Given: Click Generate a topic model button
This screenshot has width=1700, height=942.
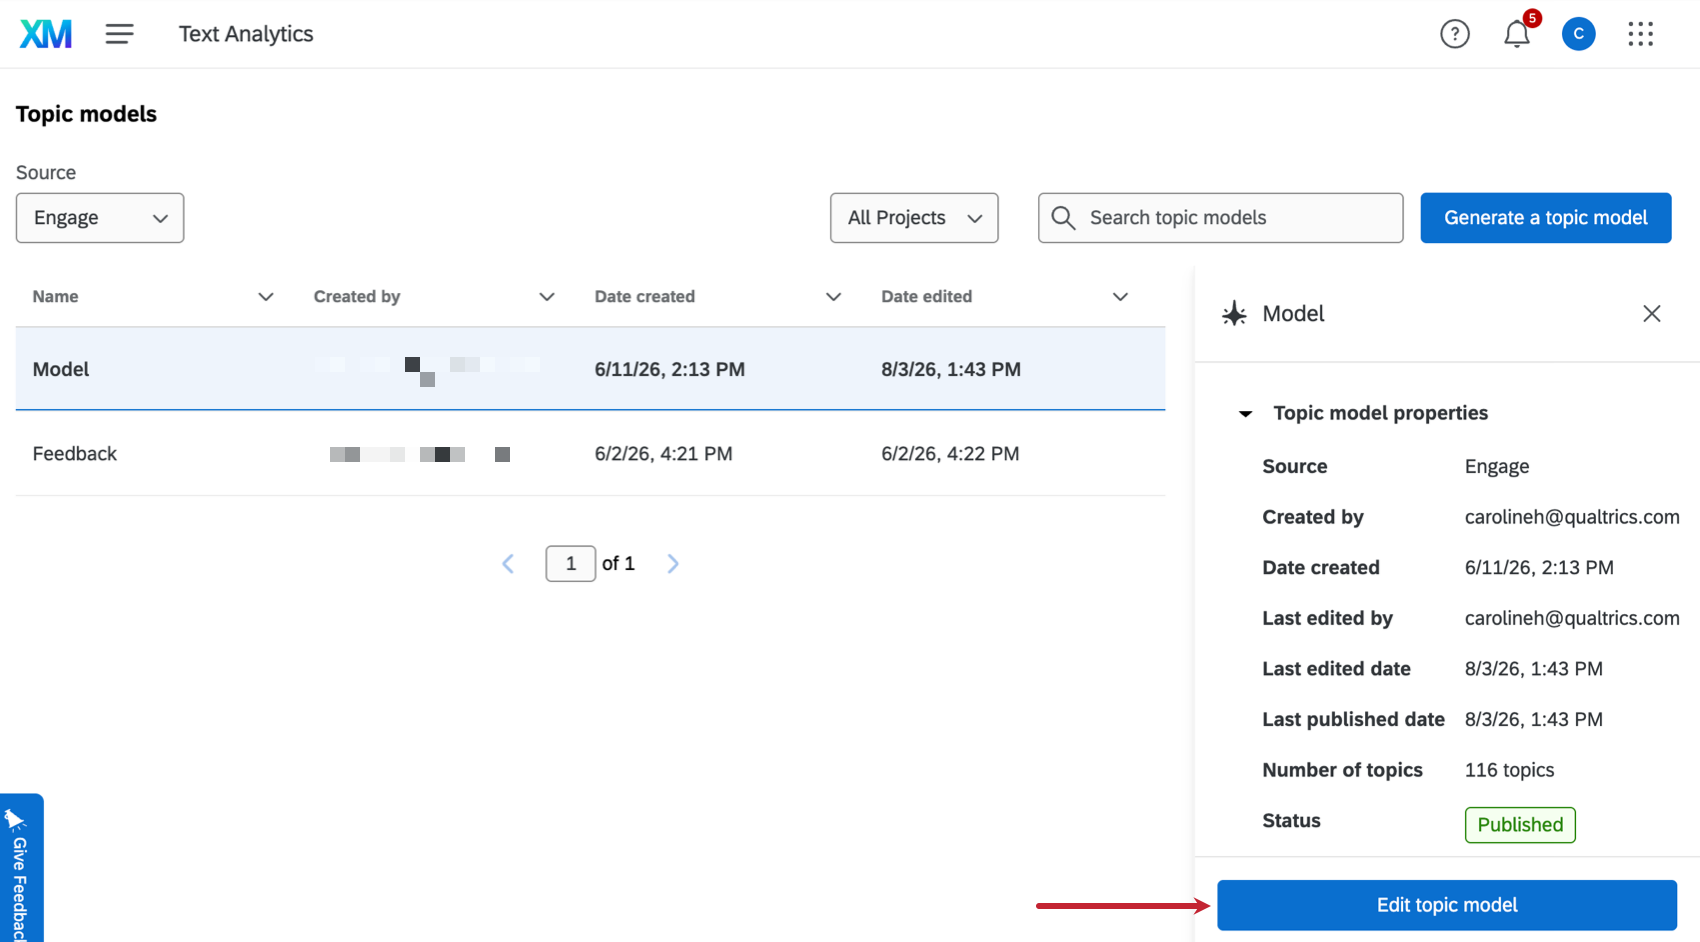Looking at the screenshot, I should point(1546,218).
